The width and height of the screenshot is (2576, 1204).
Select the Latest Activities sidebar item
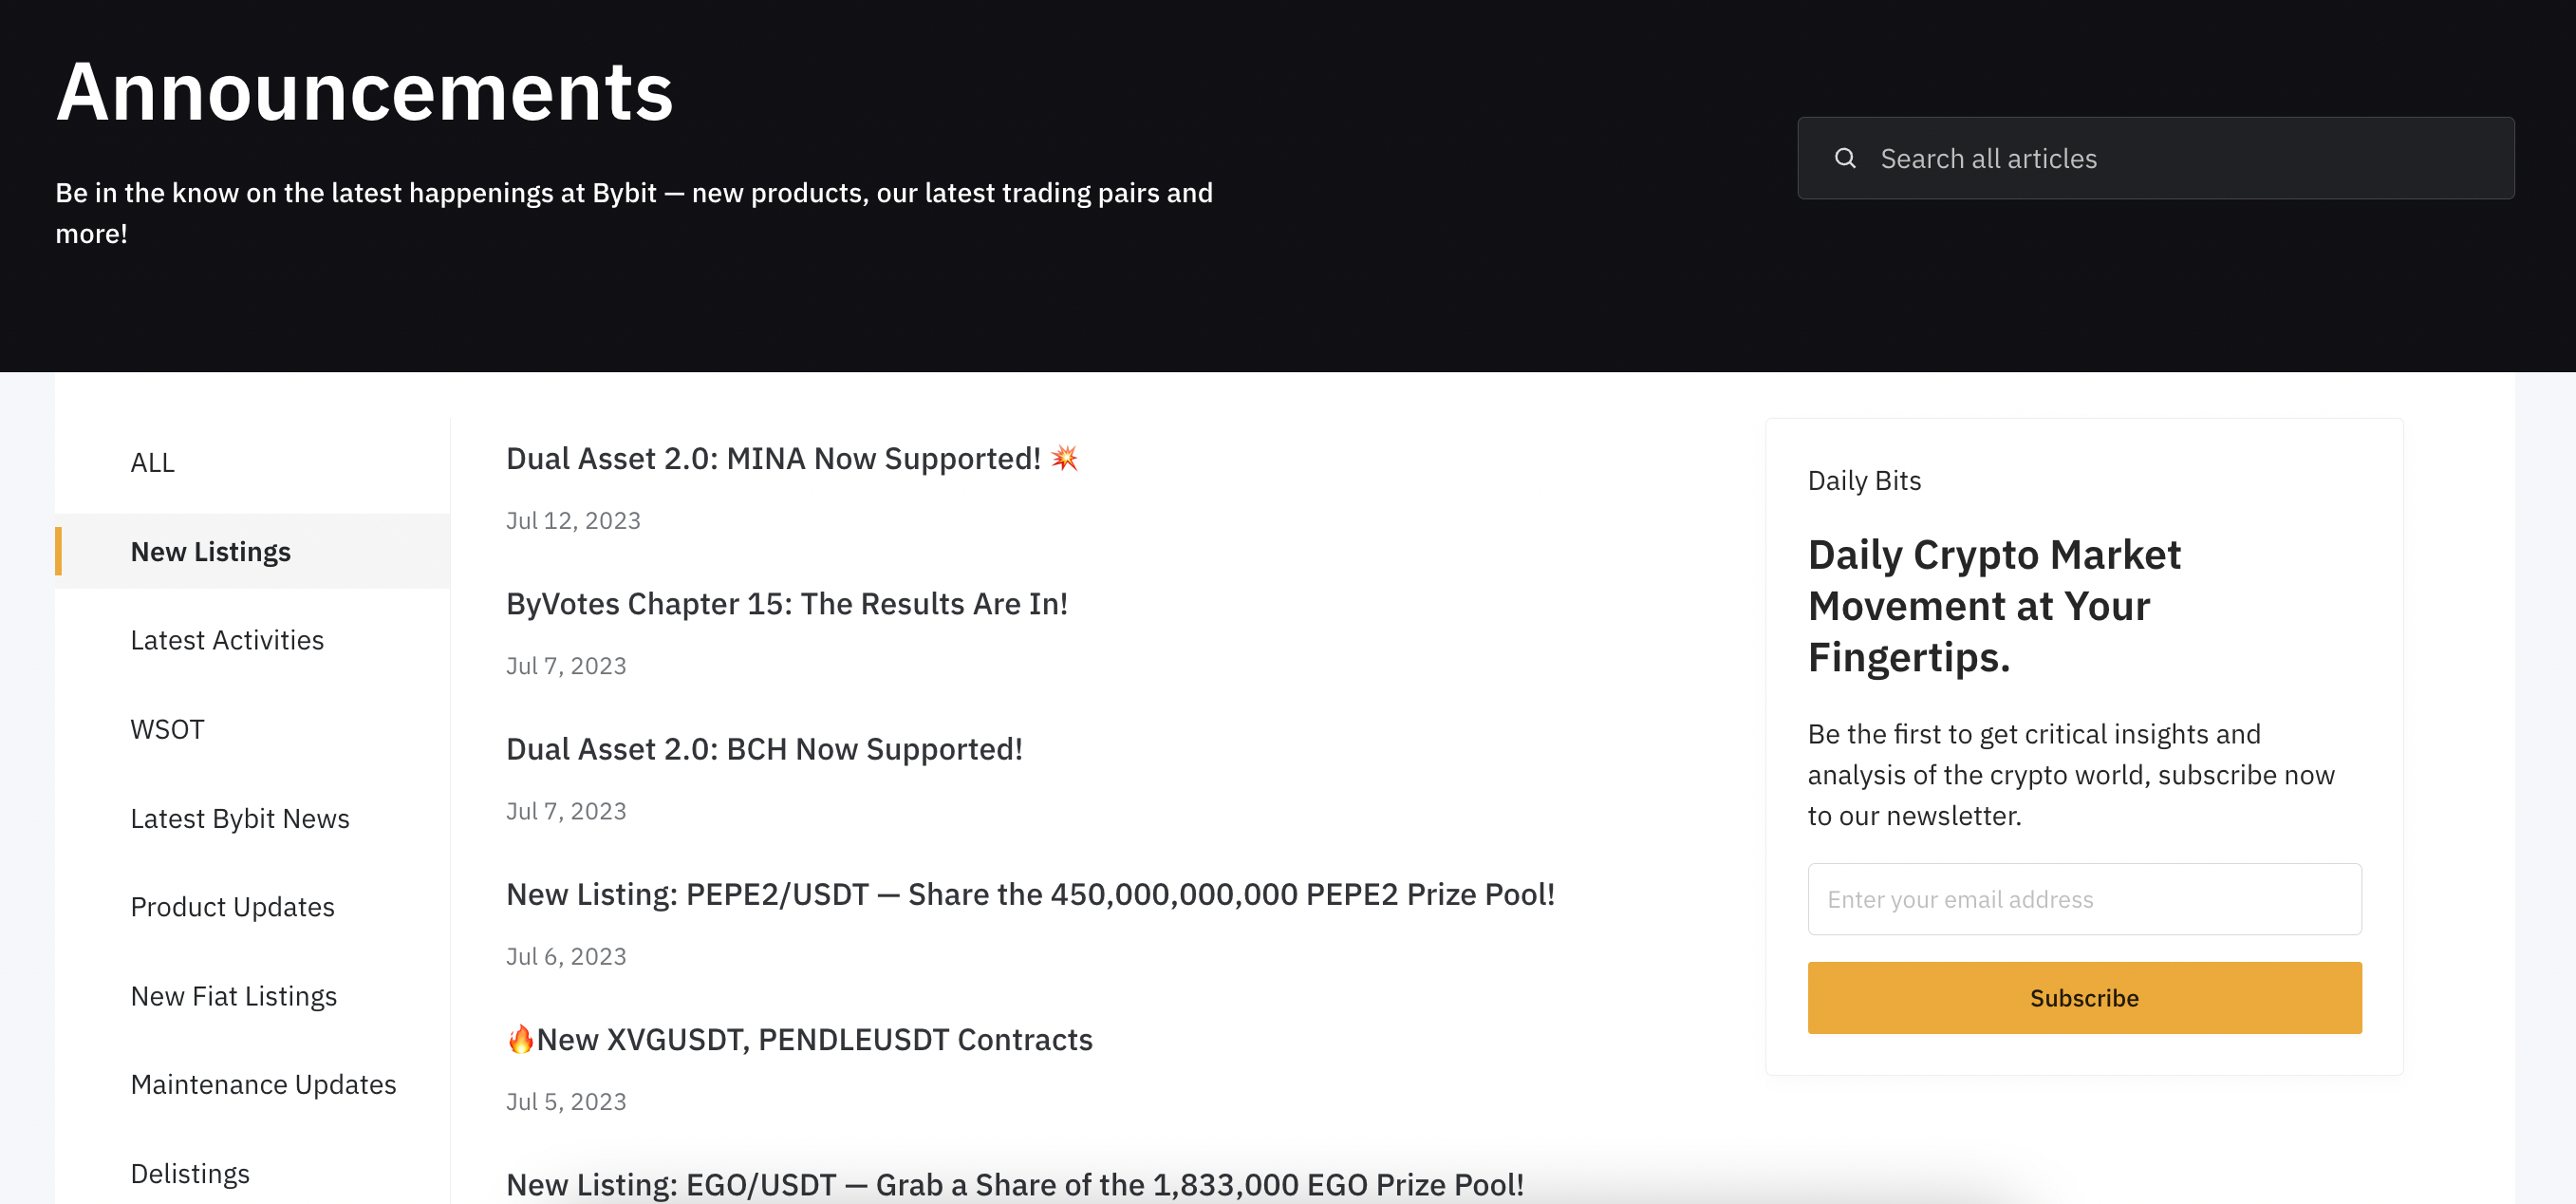point(227,639)
